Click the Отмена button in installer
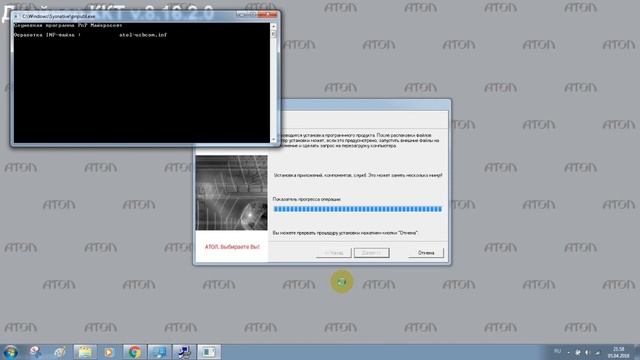Viewport: 640px width, 360px height. (426, 253)
